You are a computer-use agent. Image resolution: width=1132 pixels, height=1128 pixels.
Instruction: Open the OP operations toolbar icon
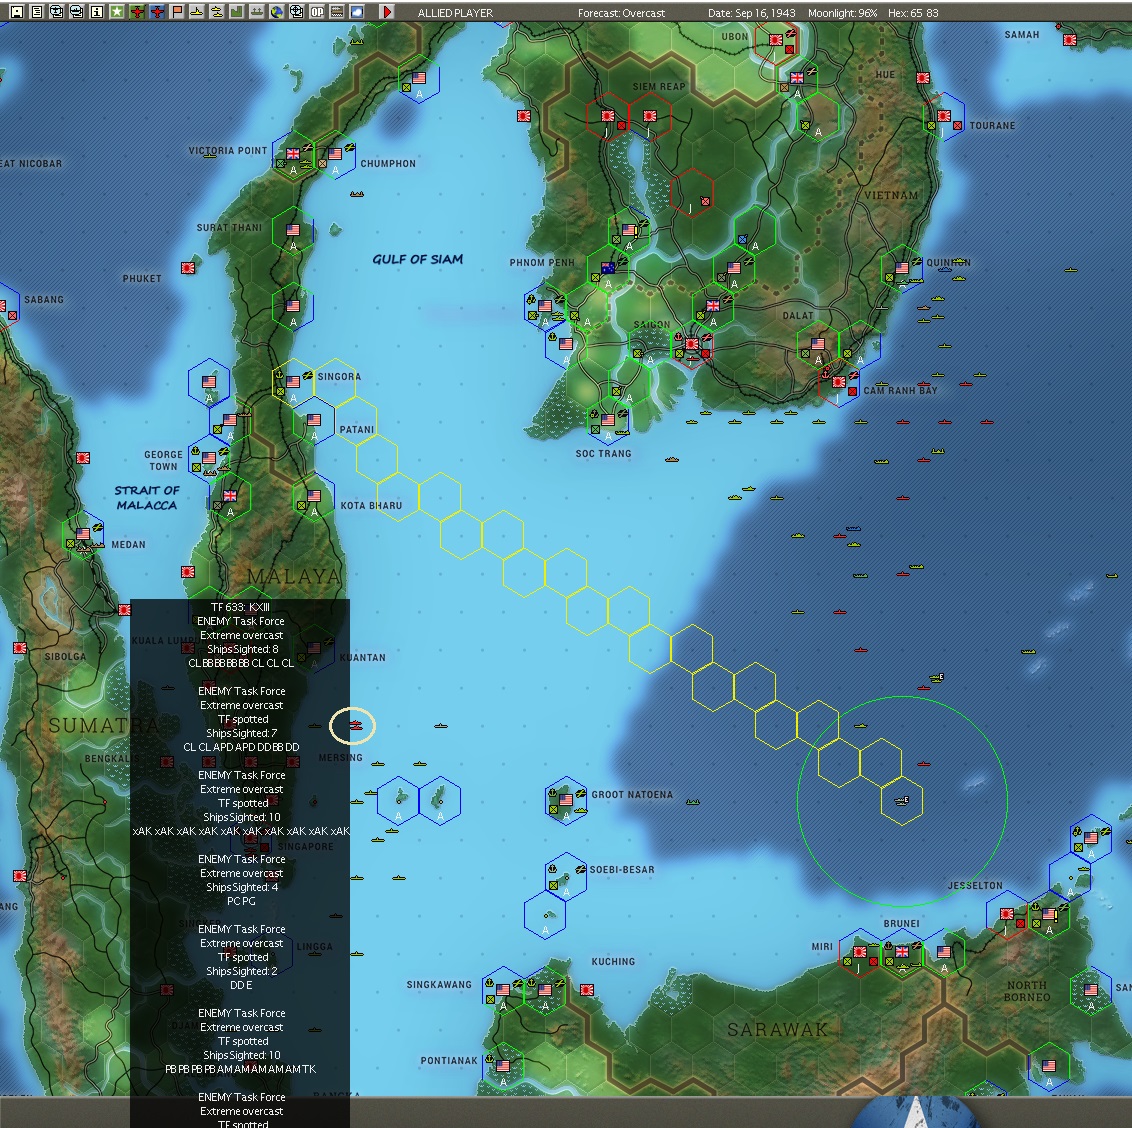317,12
